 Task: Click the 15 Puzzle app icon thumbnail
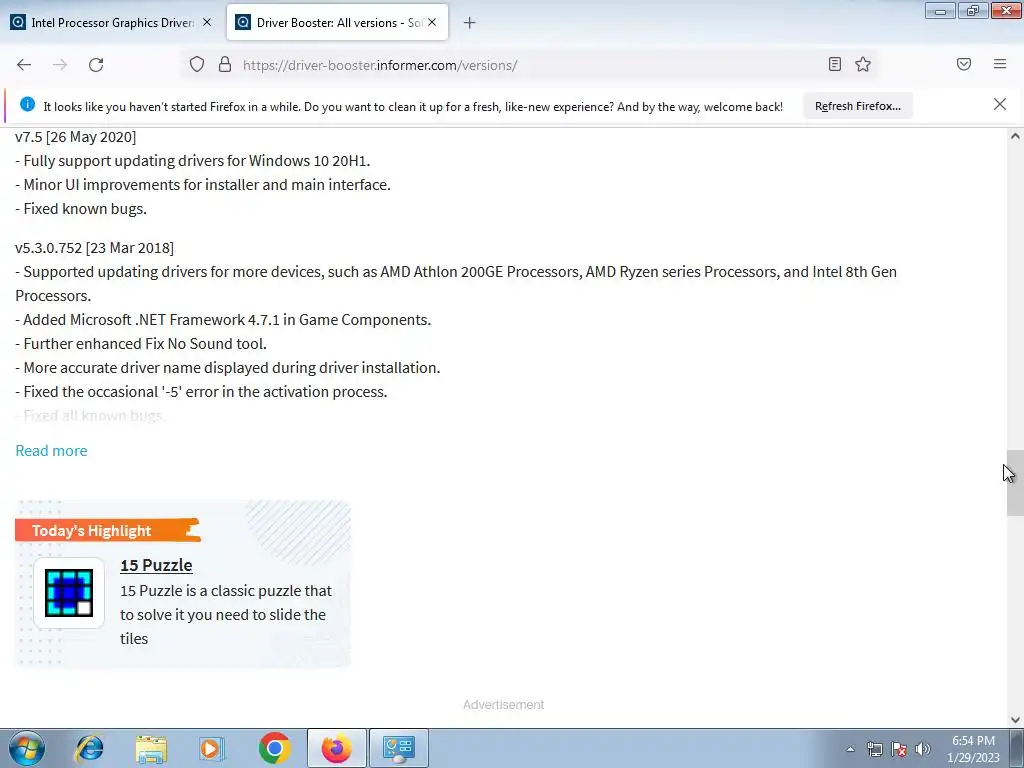[69, 593]
